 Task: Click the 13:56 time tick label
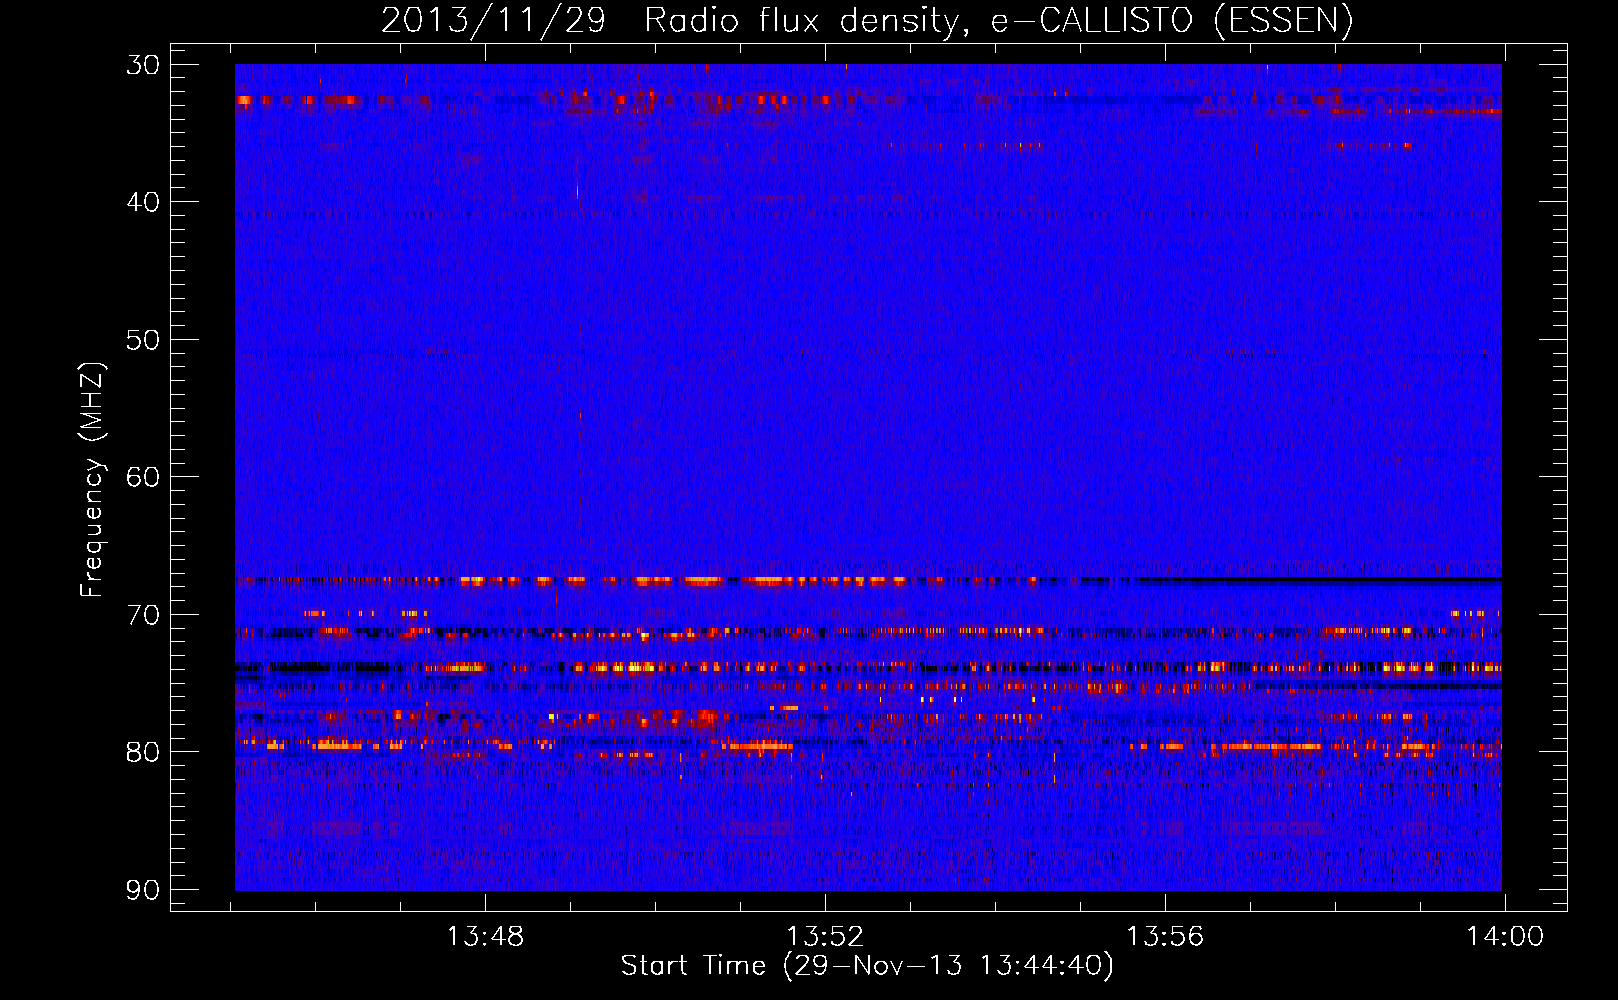1165,937
